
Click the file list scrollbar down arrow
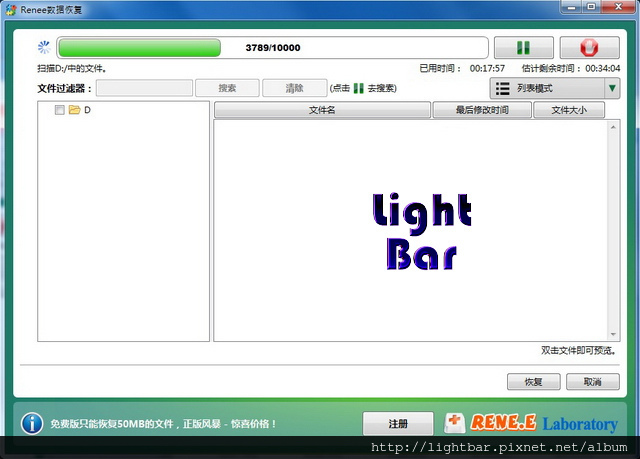click(613, 334)
